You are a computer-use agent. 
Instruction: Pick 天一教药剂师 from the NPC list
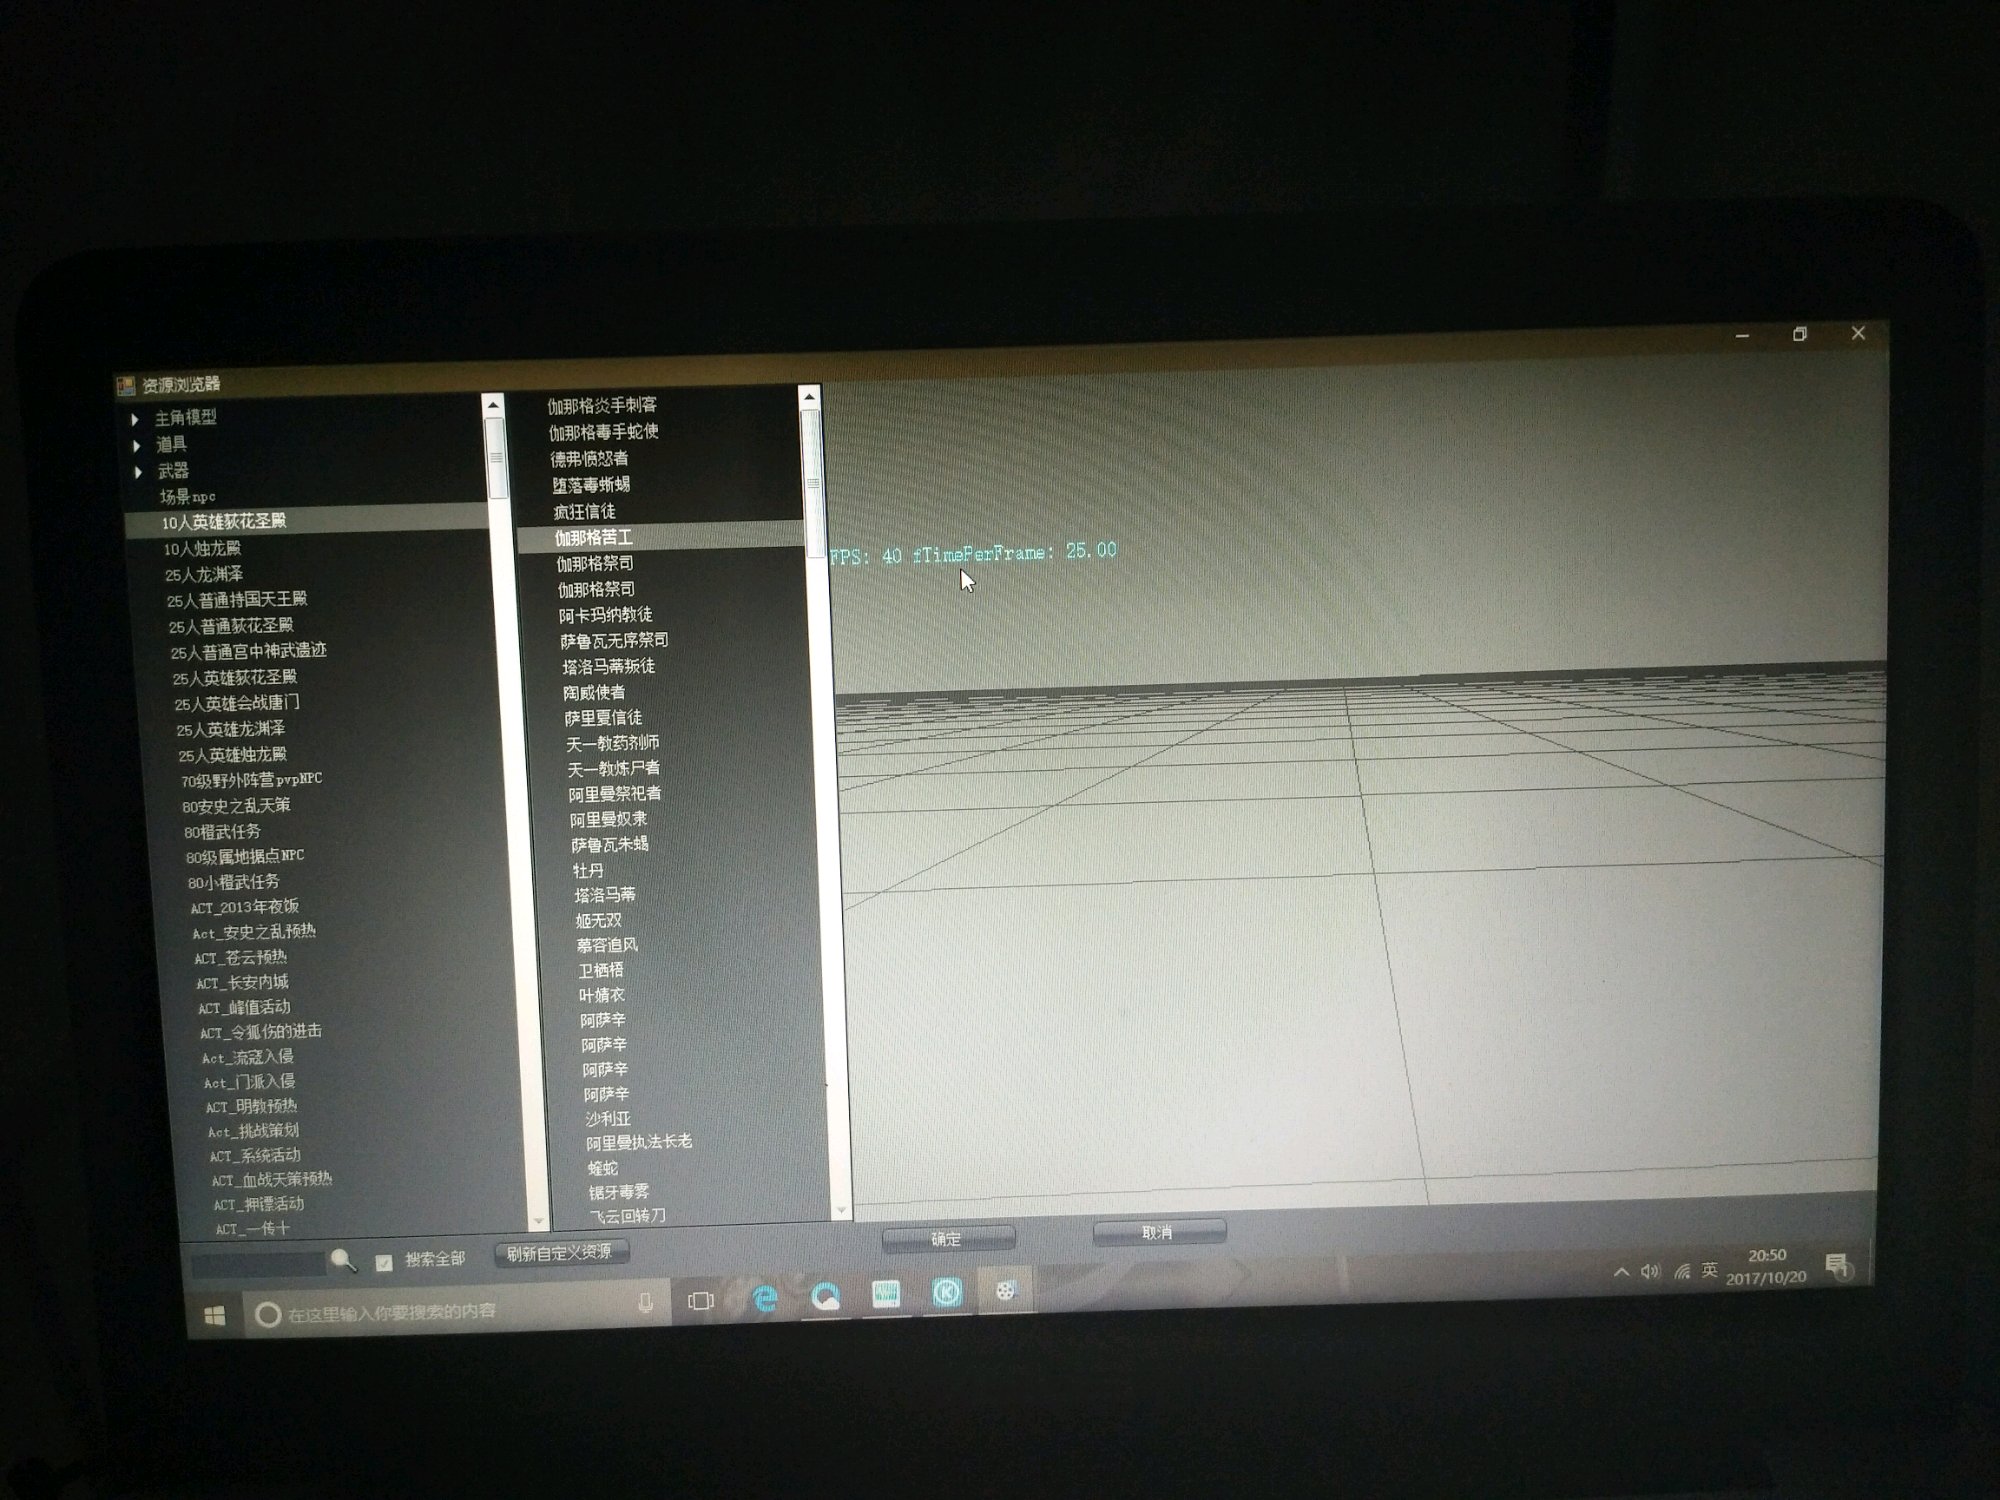coord(613,743)
